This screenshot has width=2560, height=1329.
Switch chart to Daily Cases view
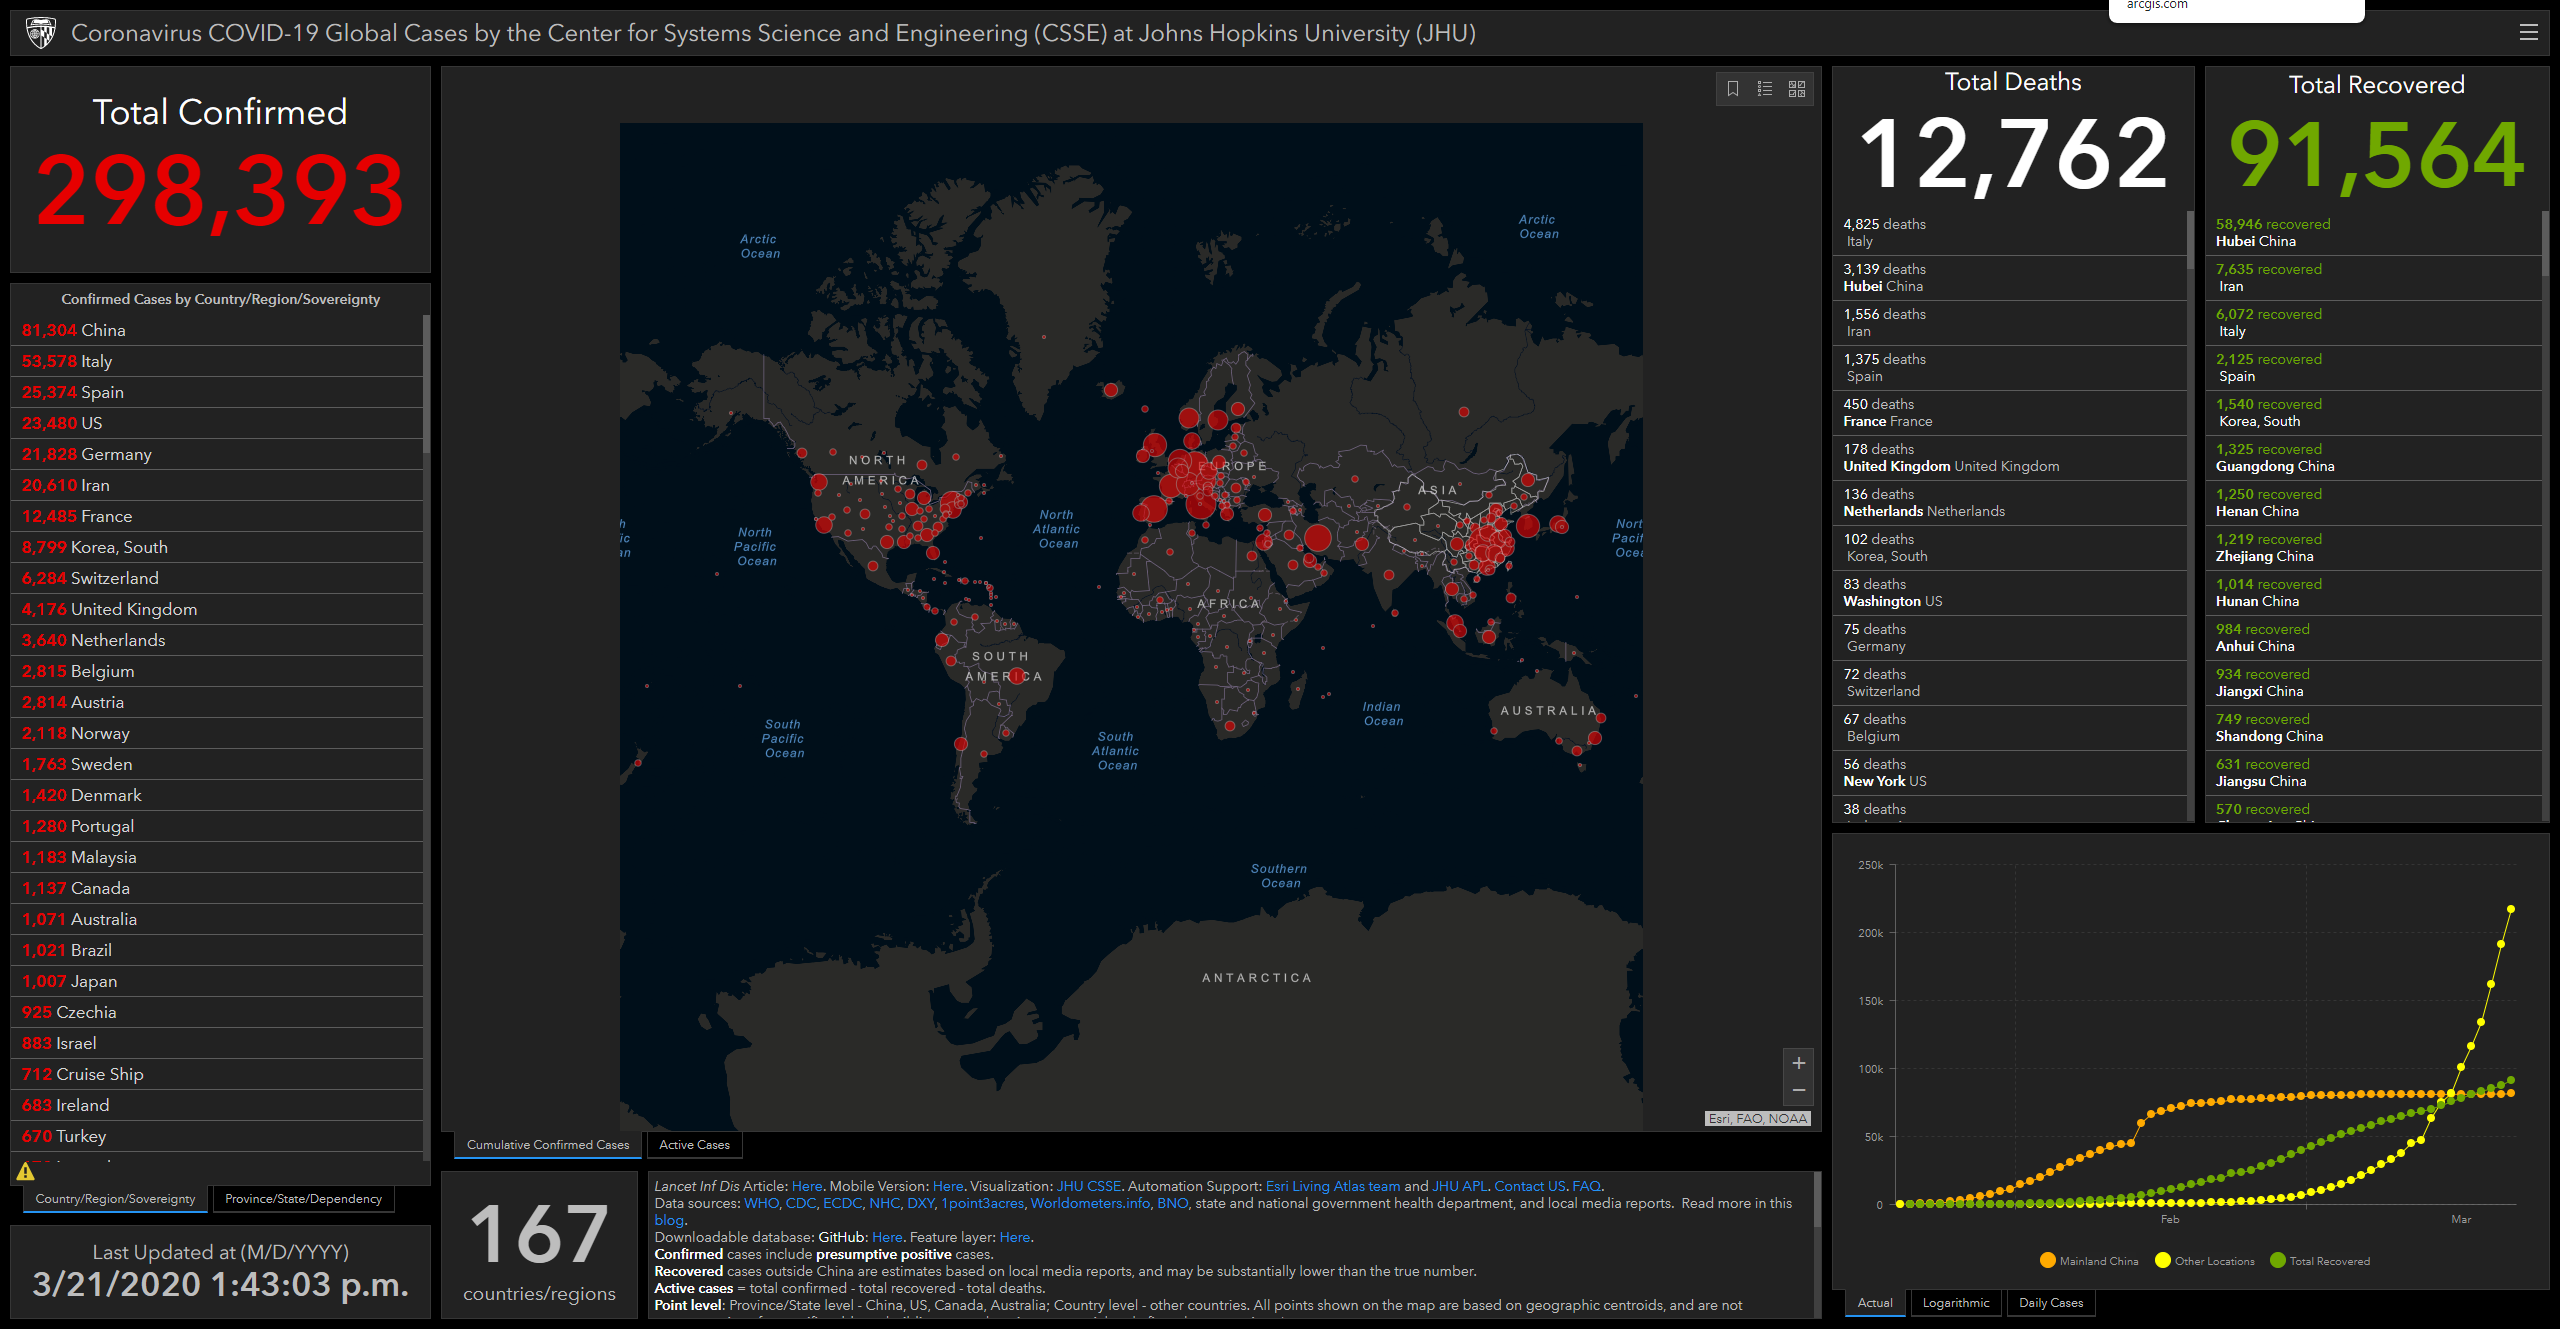click(2051, 1303)
